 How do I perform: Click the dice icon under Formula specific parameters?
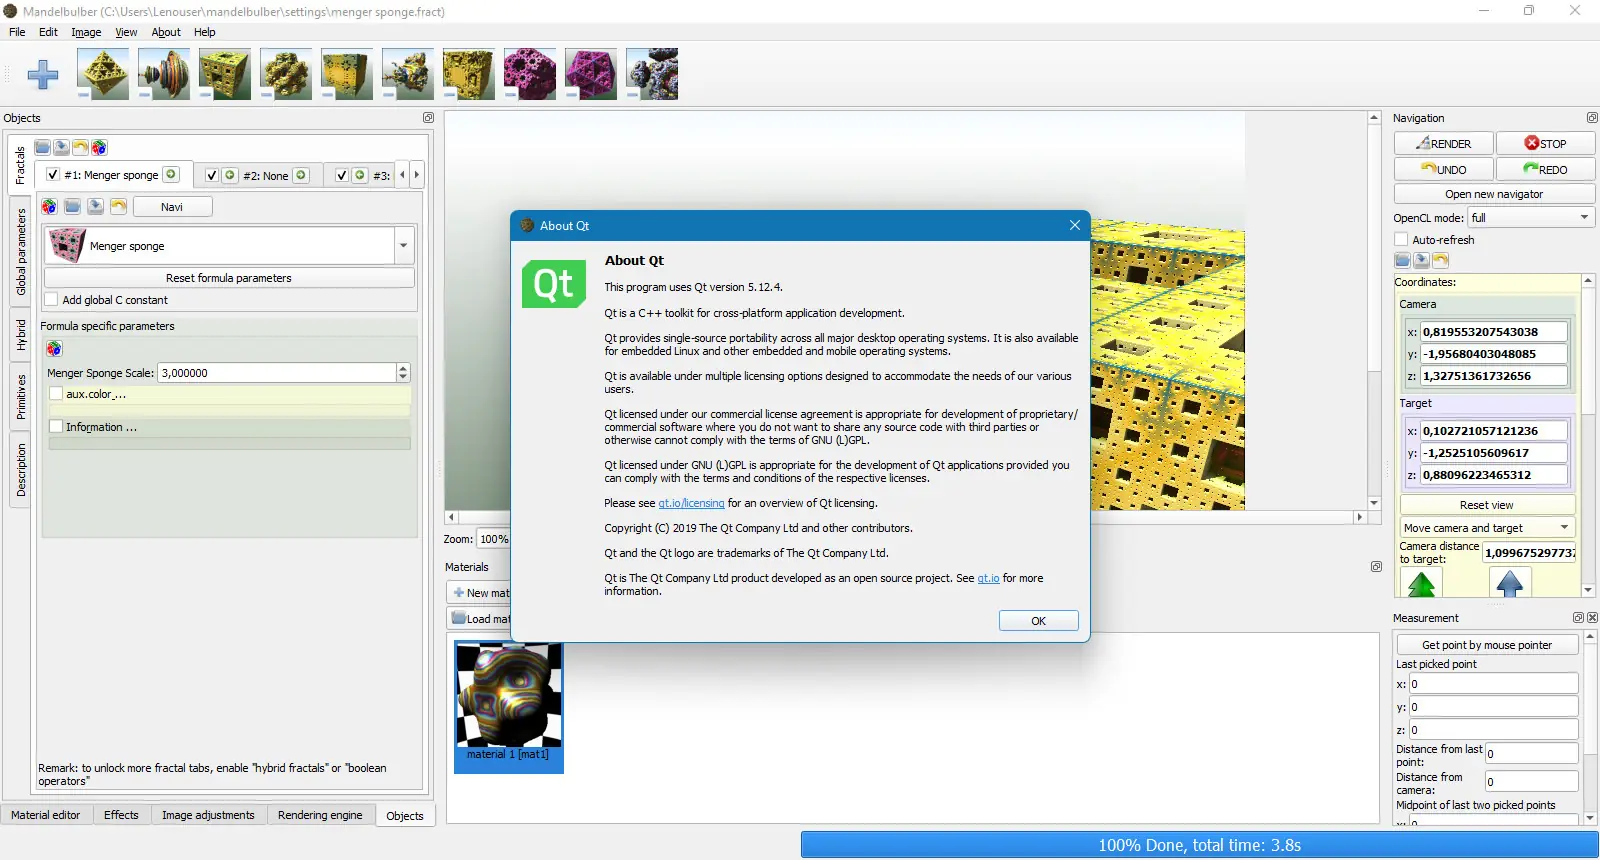pos(54,349)
